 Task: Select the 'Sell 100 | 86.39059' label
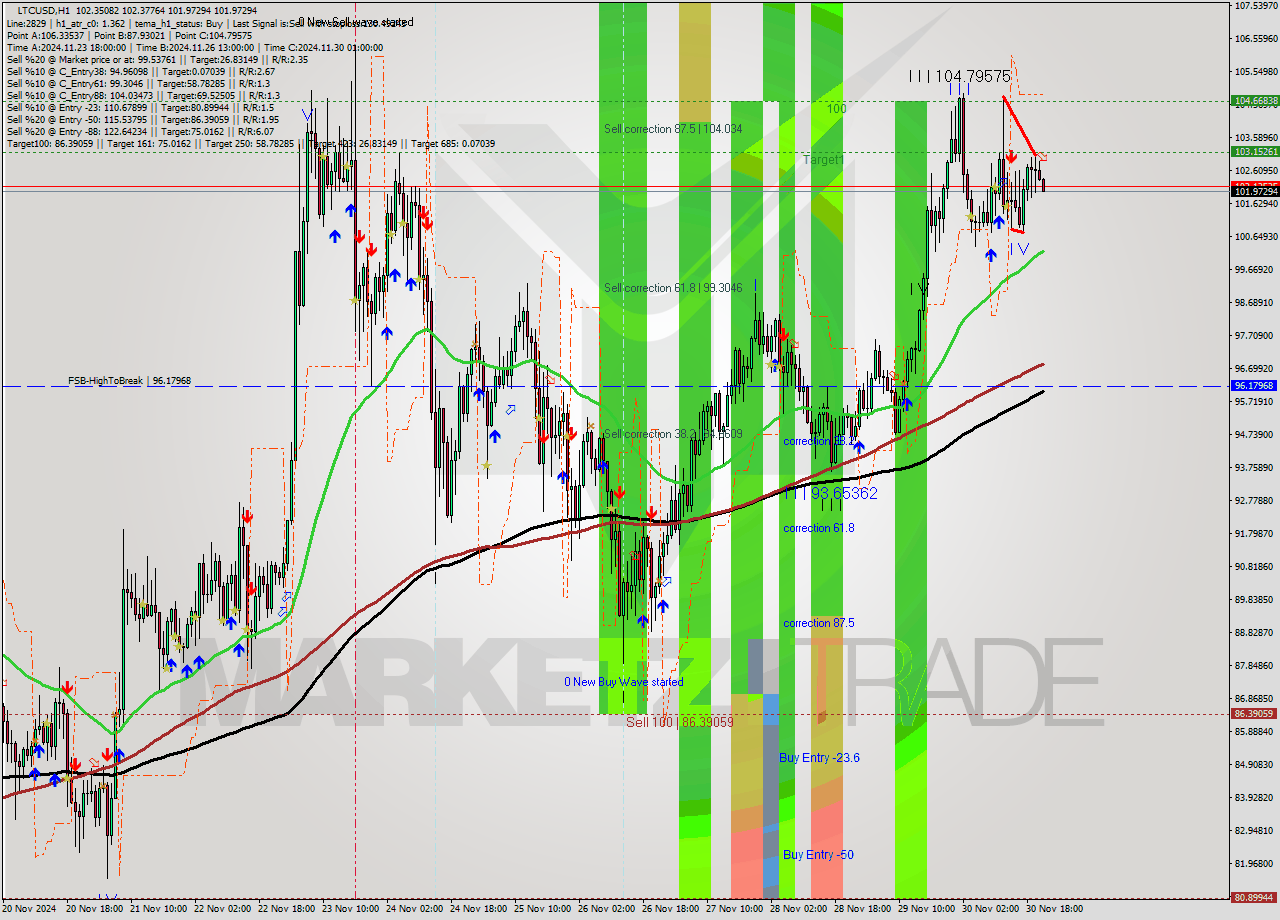pos(680,721)
